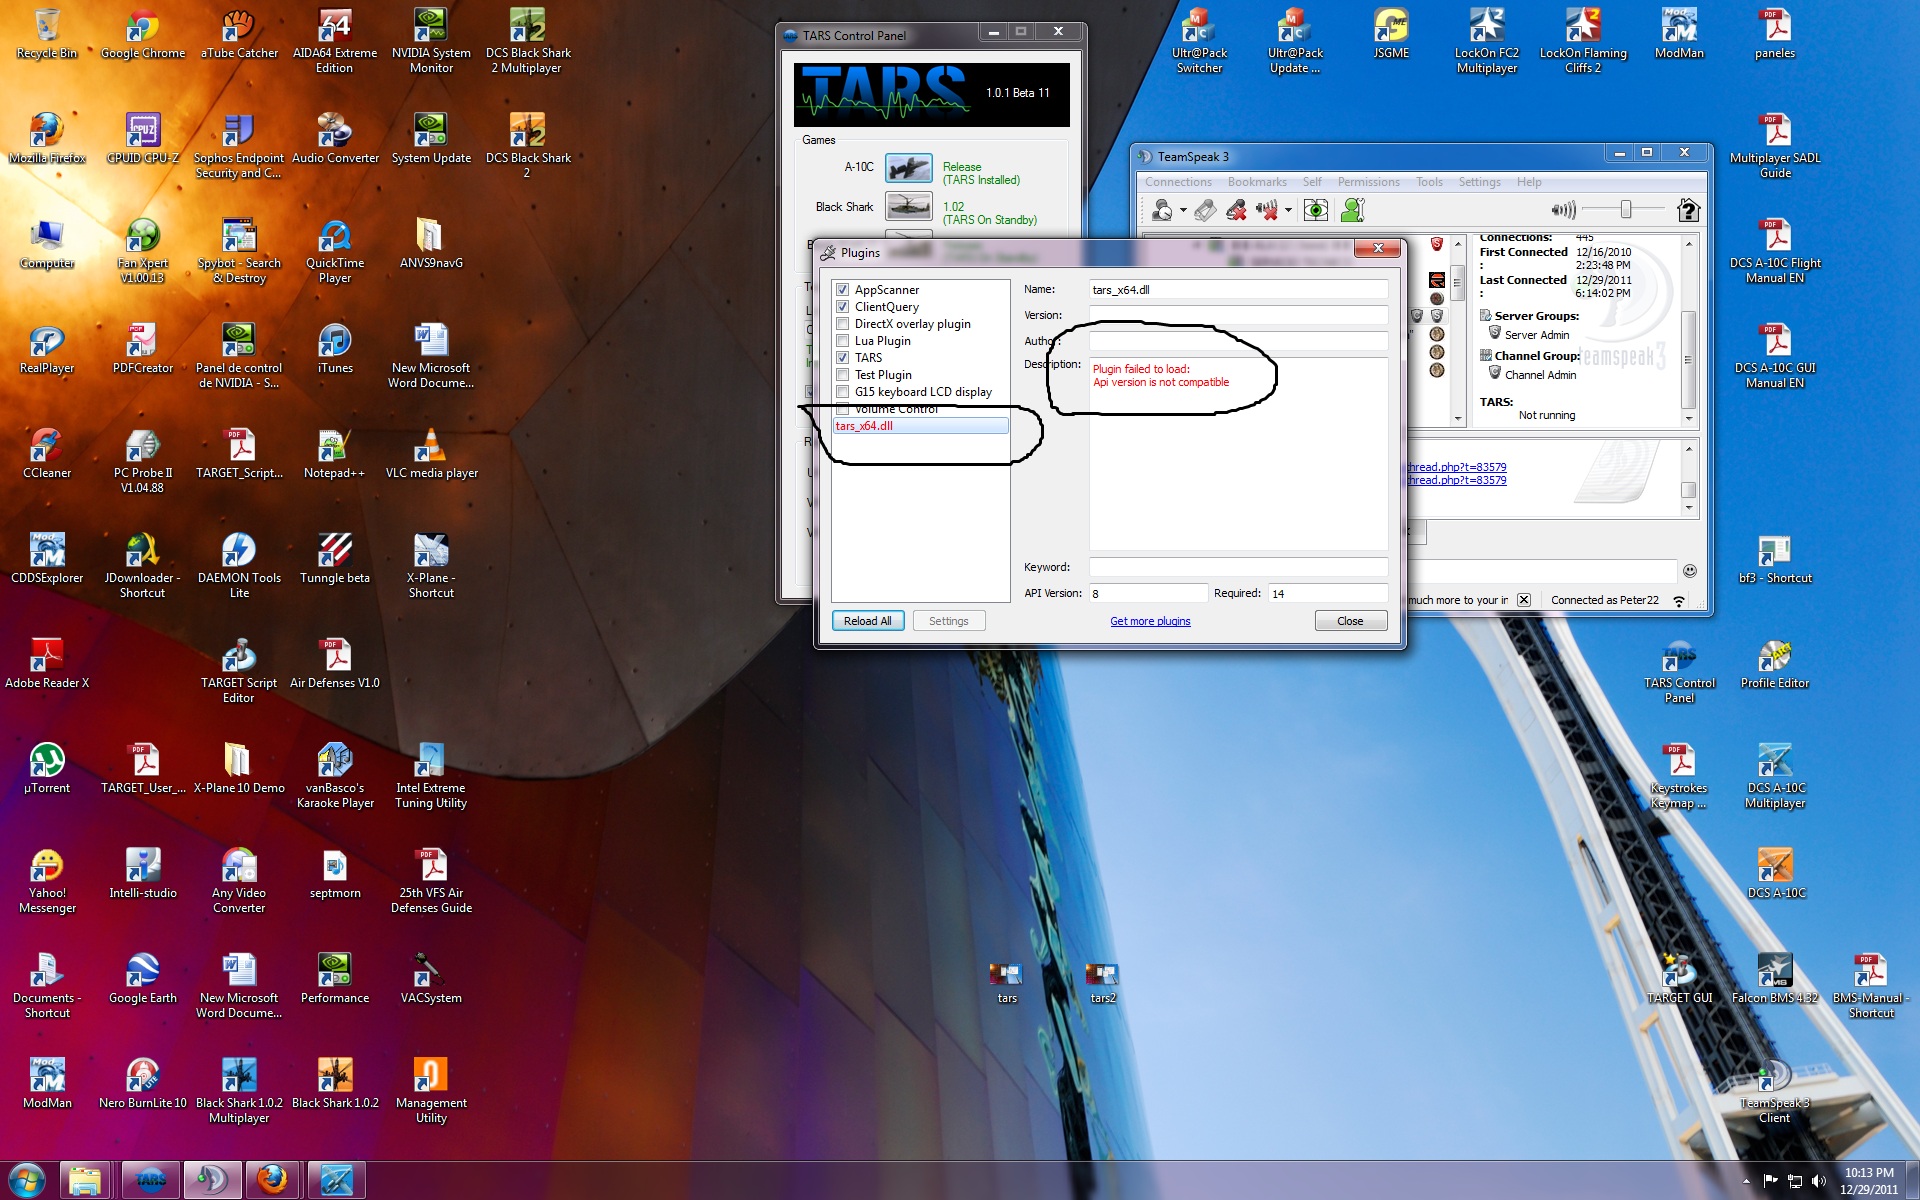Expand the speaker mute dropdown arrow in TeamSpeak

tap(1288, 211)
